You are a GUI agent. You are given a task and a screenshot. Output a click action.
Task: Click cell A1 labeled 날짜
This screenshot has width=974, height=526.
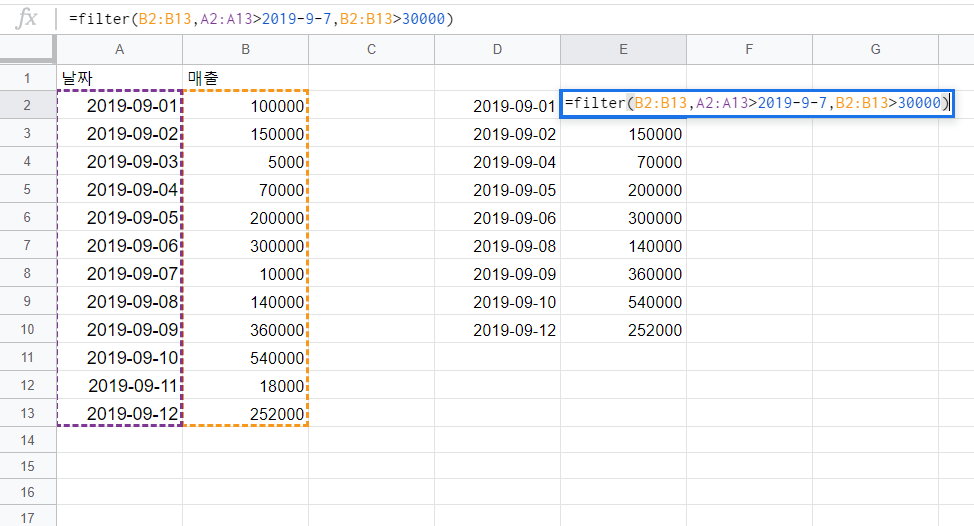coord(119,78)
